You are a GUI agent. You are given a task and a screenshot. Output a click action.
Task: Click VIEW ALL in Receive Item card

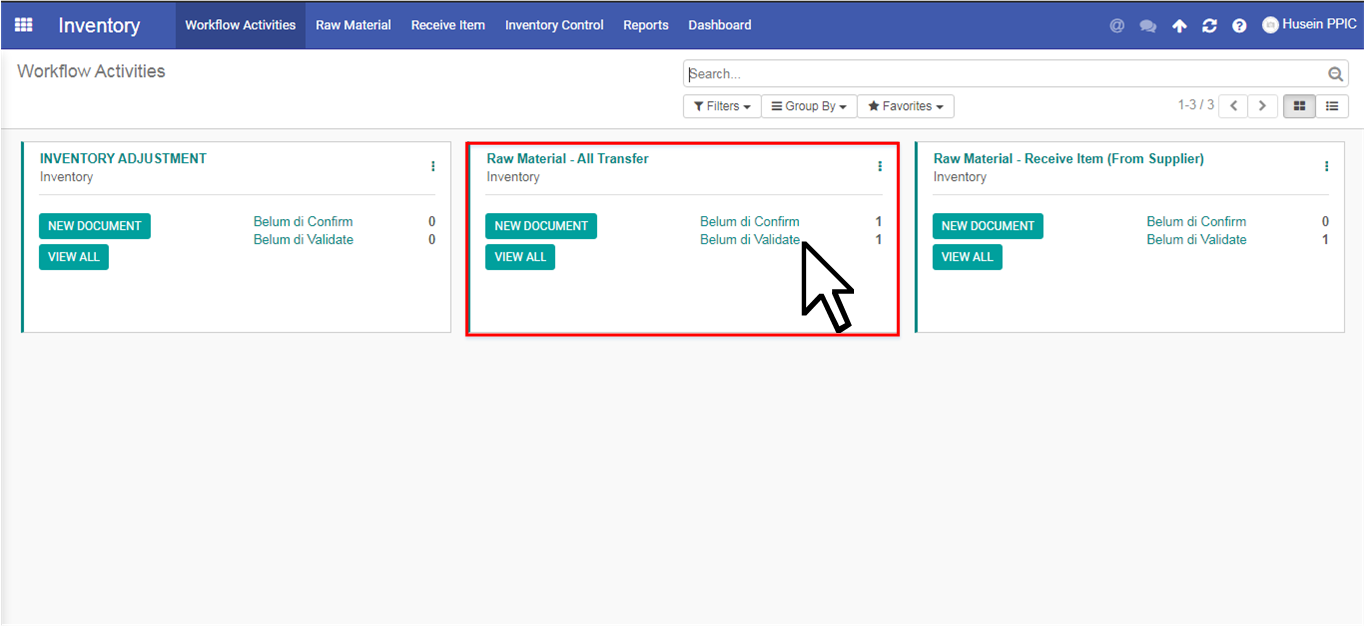(x=968, y=257)
